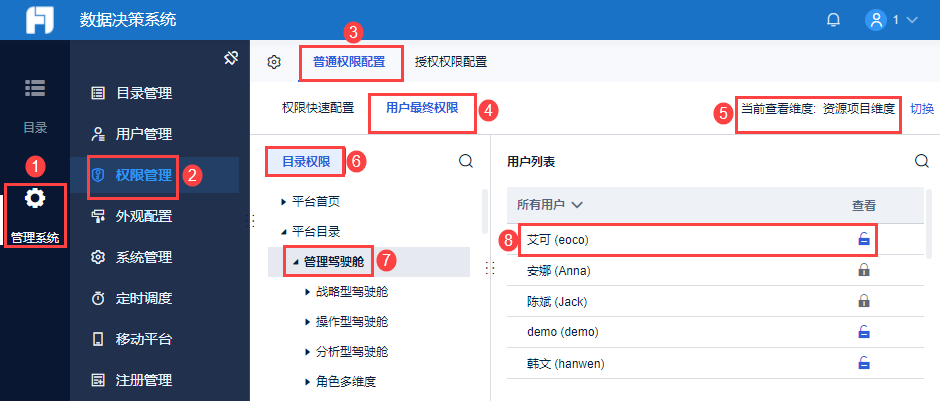The image size is (940, 401).
Task: Toggle view lock for demo user
Action: coord(863,331)
